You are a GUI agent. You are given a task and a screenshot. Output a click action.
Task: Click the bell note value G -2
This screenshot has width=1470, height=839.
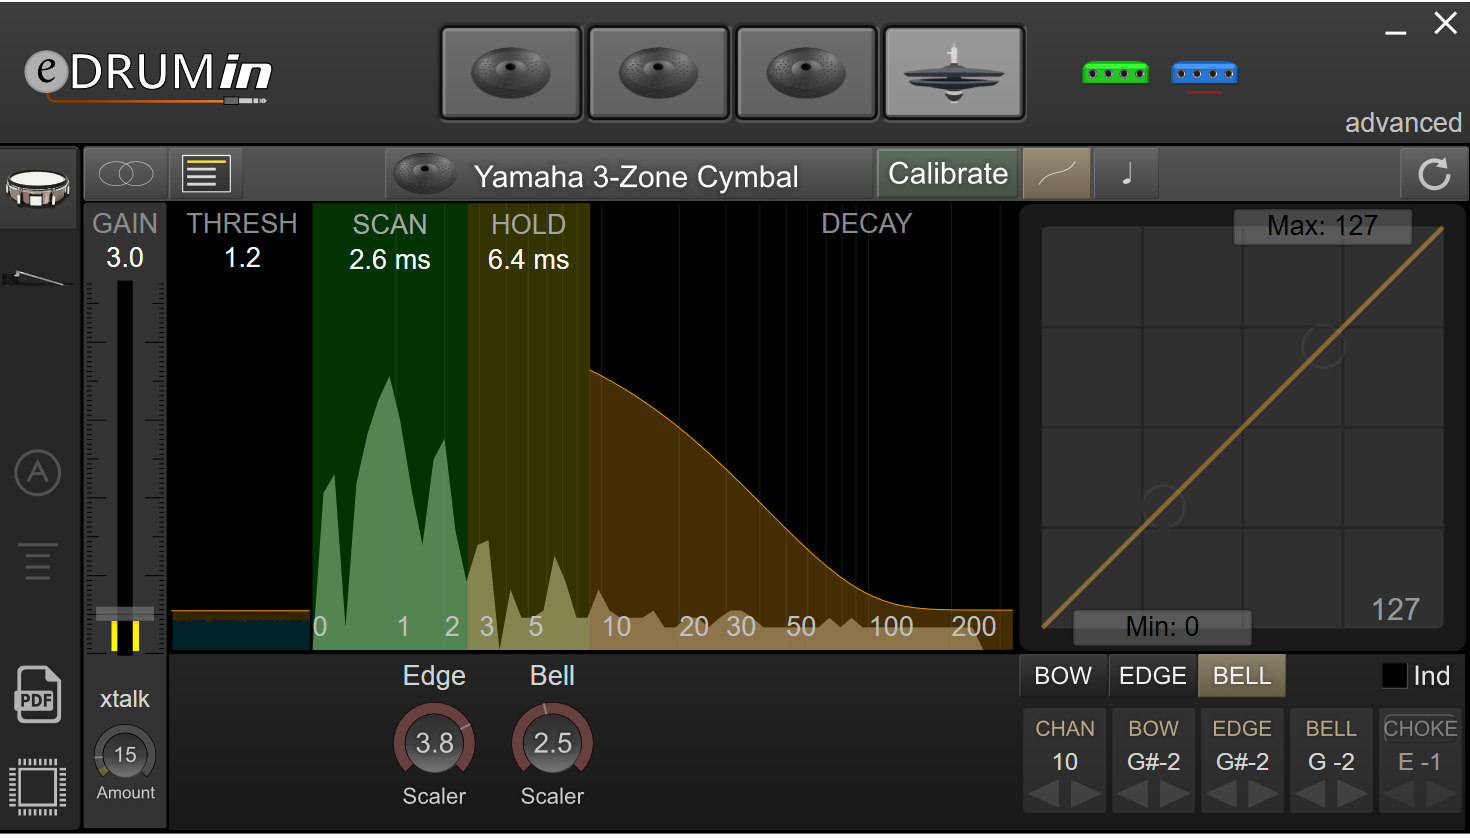[x=1331, y=762]
